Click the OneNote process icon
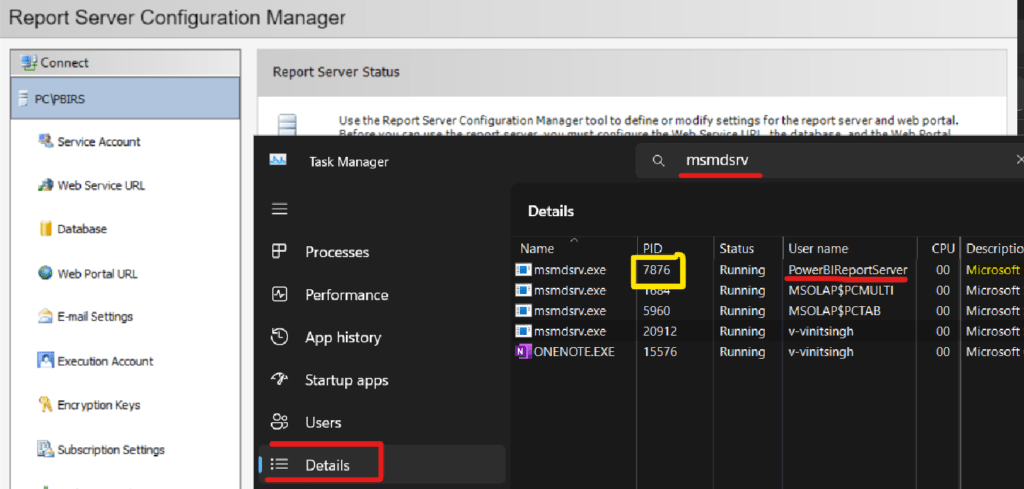The image size is (1024, 489). click(x=522, y=351)
